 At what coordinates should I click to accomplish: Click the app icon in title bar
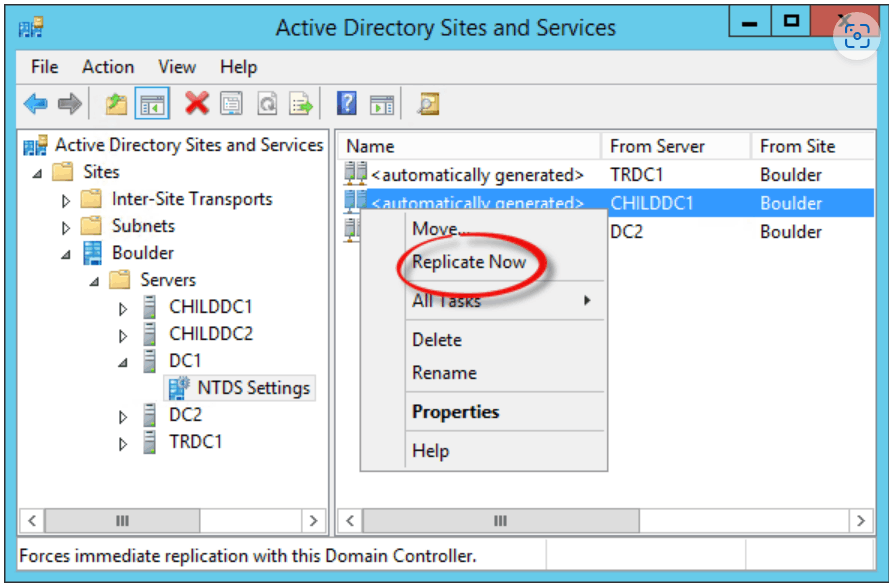click(31, 27)
